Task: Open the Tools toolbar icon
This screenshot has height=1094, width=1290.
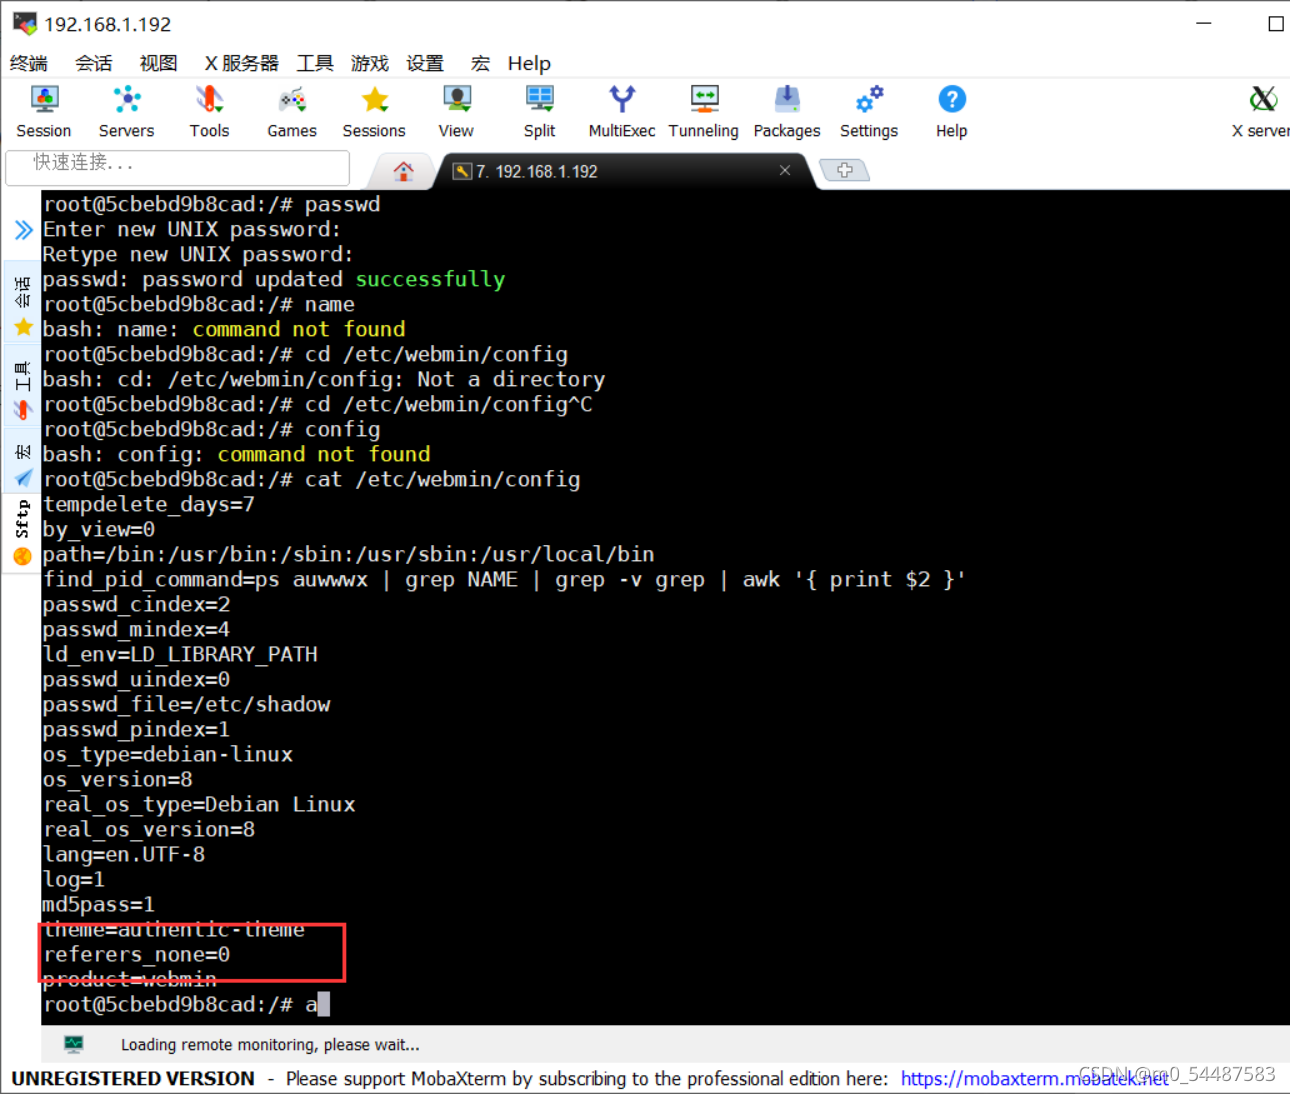Action: click(x=209, y=111)
